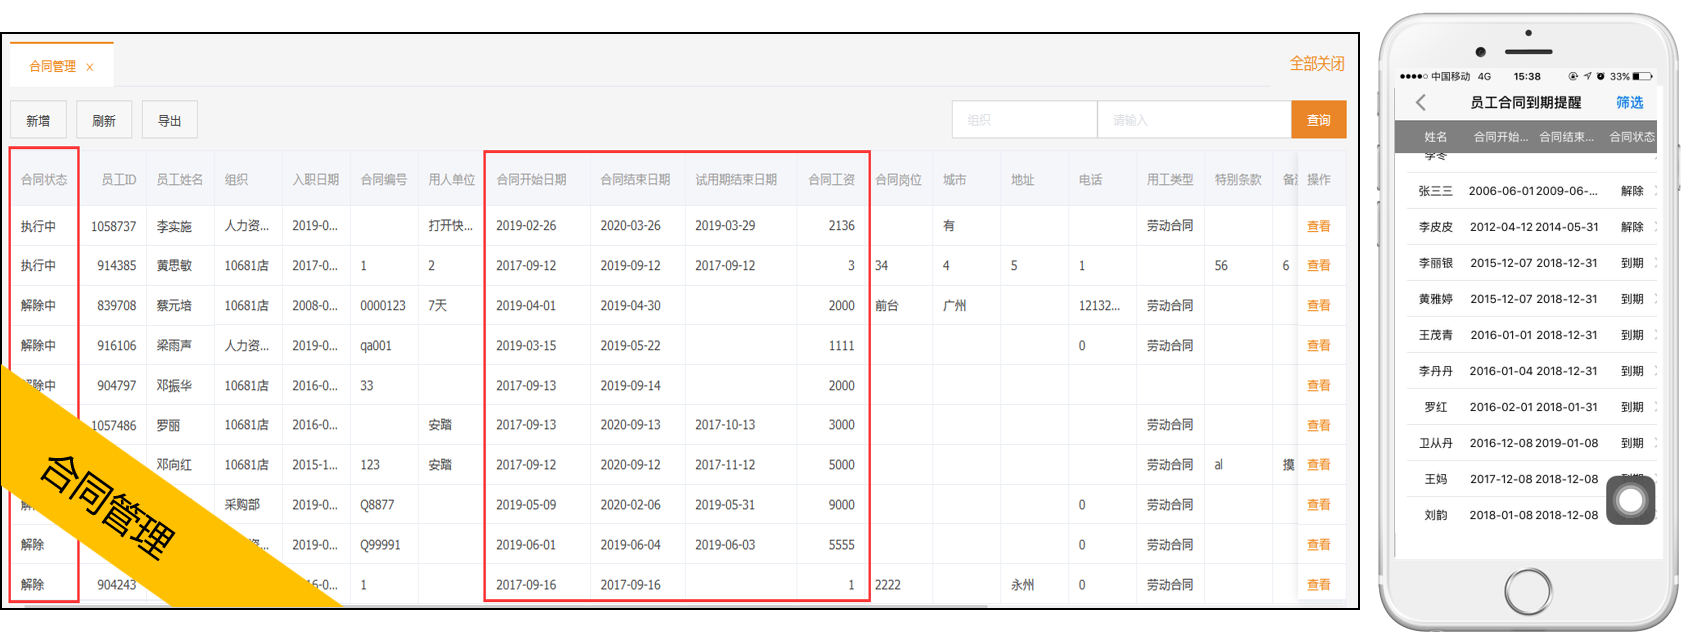Screen dimensions: 1689x642
Task: Tap the AssistiveTouch floating button
Action: pos(1630,500)
